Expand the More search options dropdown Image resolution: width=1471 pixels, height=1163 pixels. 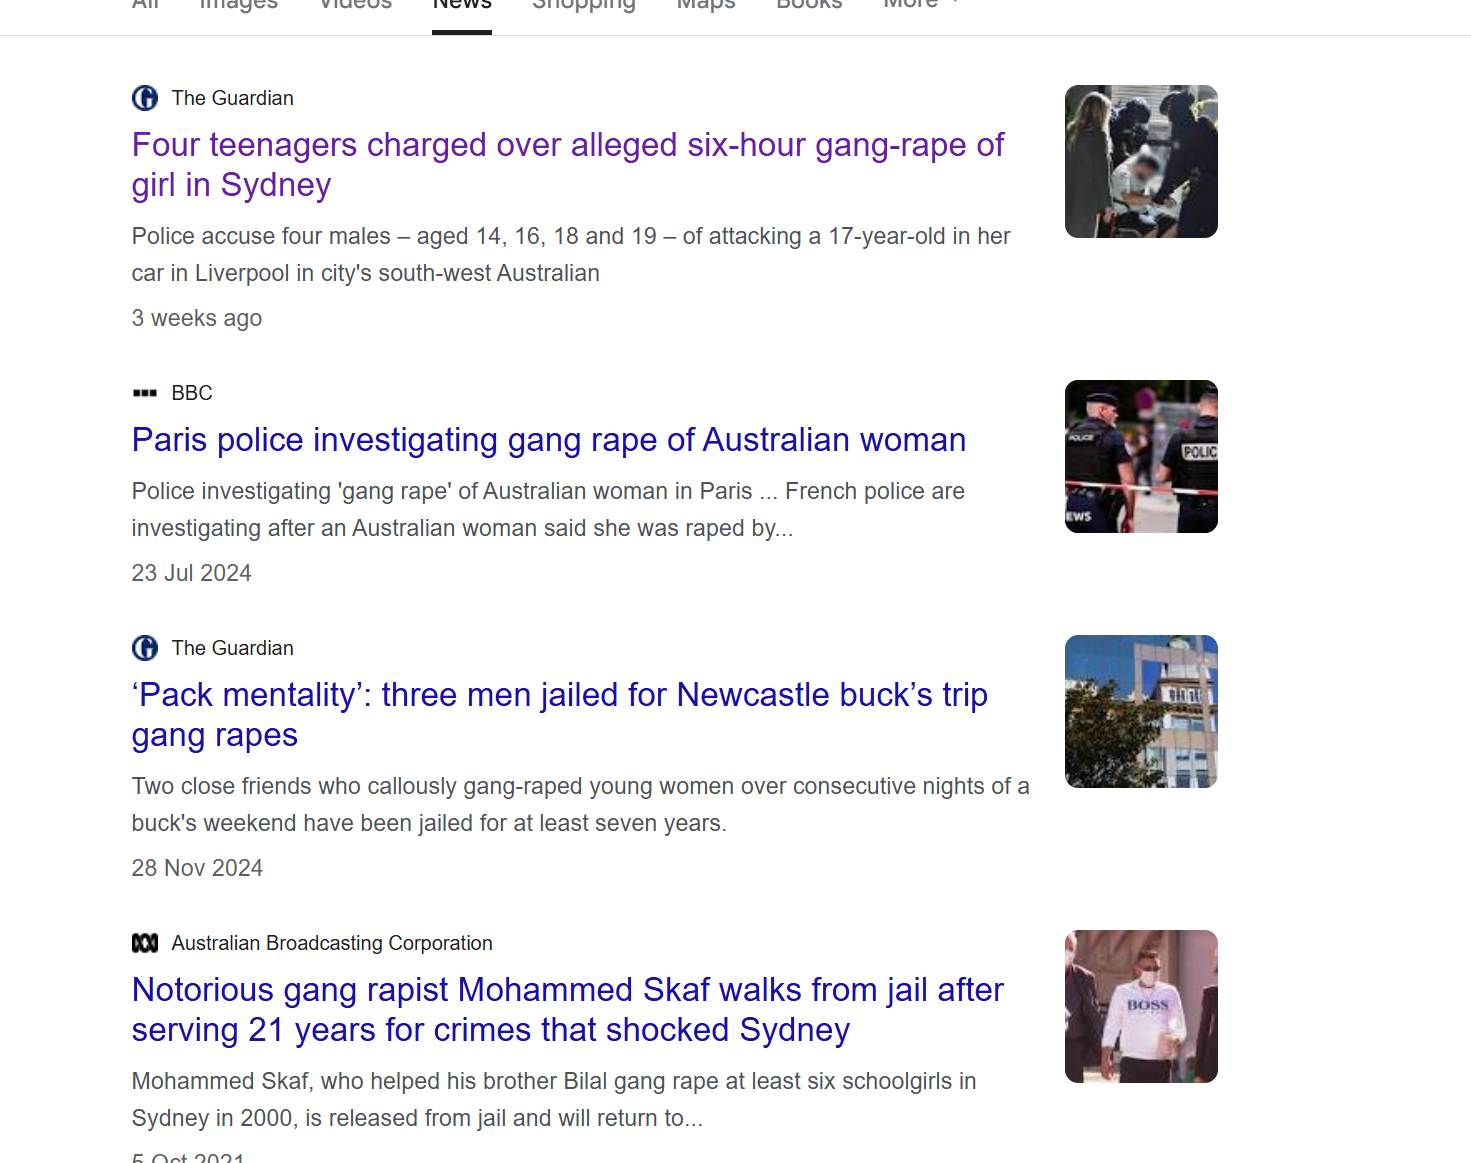(x=922, y=6)
